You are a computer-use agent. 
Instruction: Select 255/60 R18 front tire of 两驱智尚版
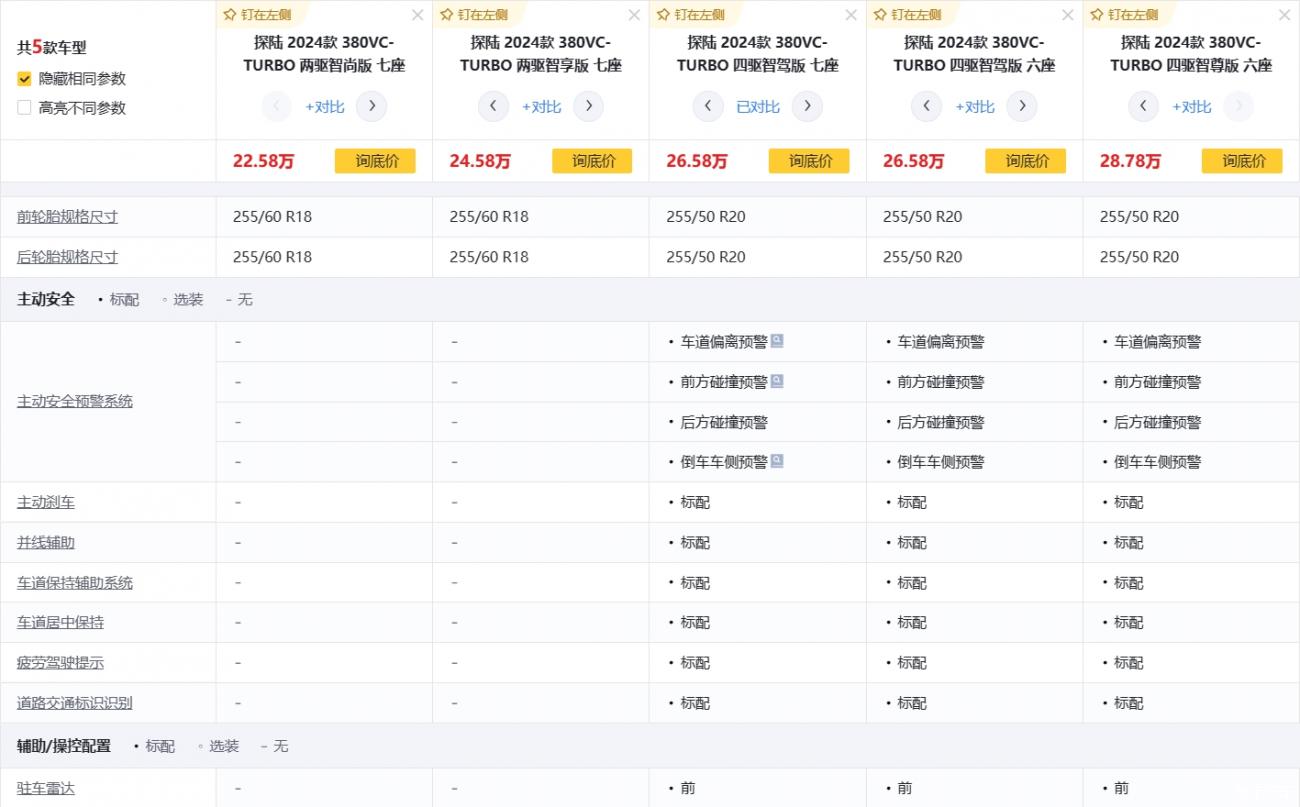point(272,217)
